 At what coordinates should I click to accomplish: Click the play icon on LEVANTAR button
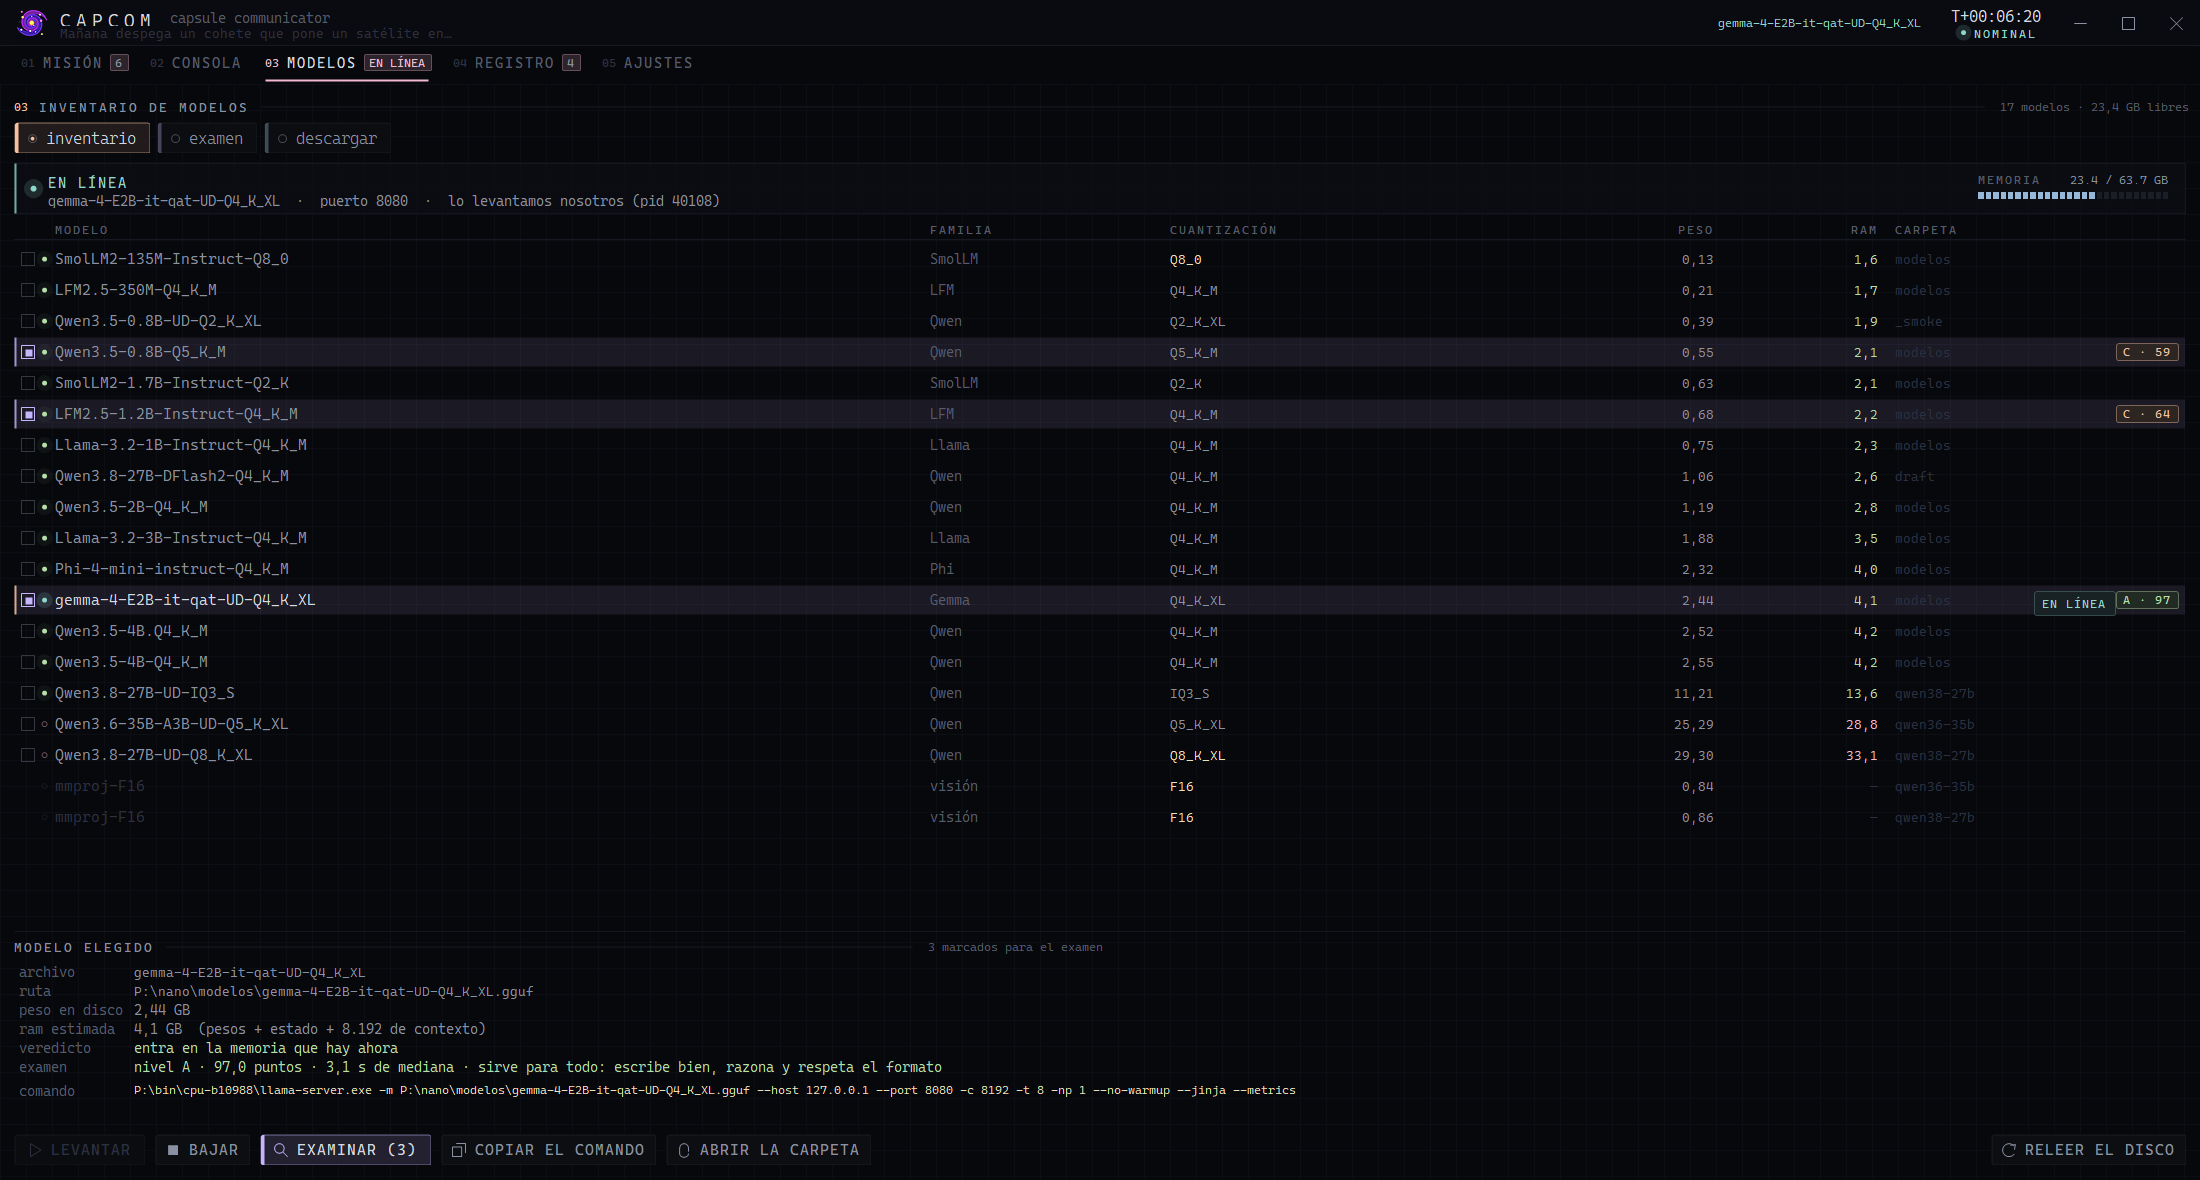tap(35, 1150)
